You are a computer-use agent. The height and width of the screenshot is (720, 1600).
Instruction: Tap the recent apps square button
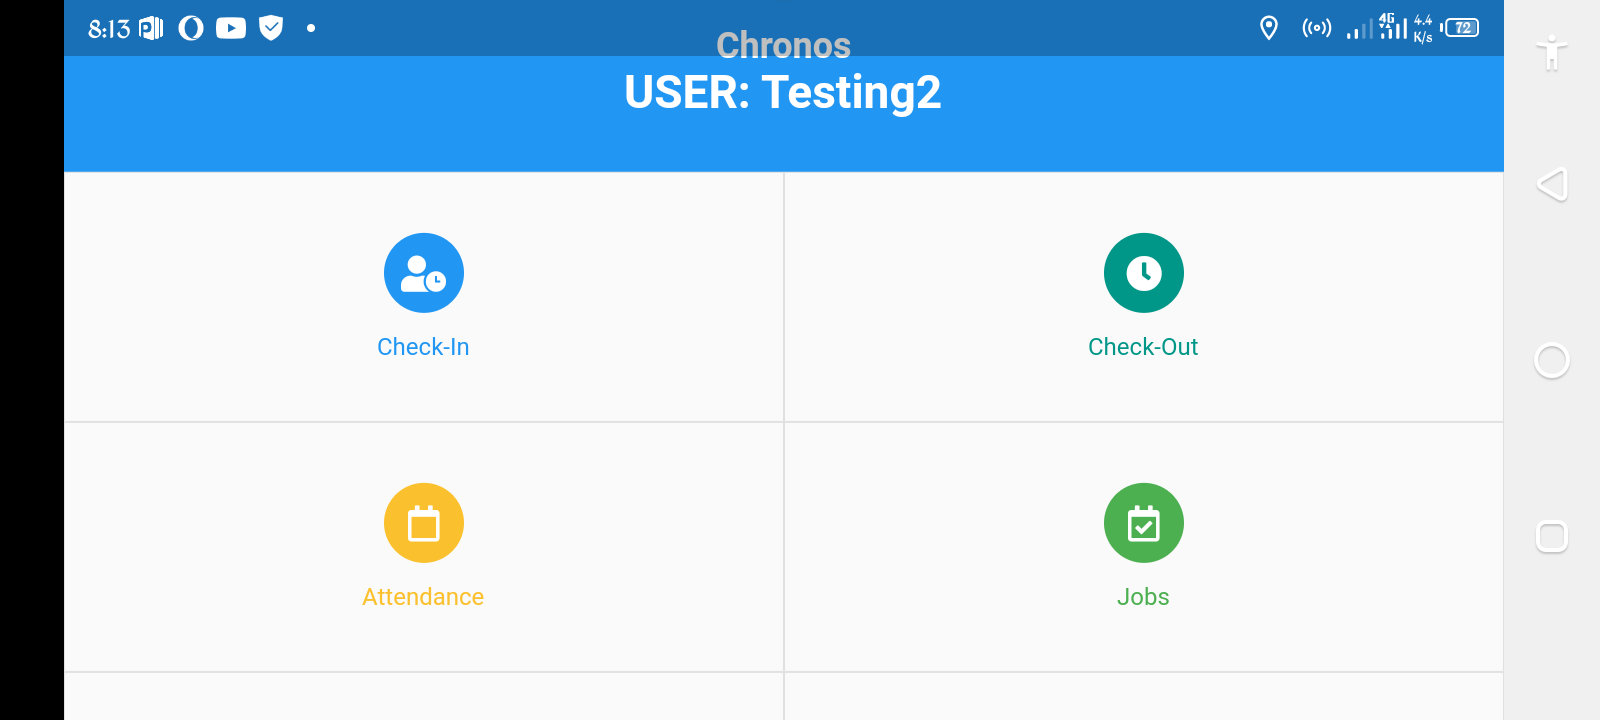click(x=1552, y=537)
